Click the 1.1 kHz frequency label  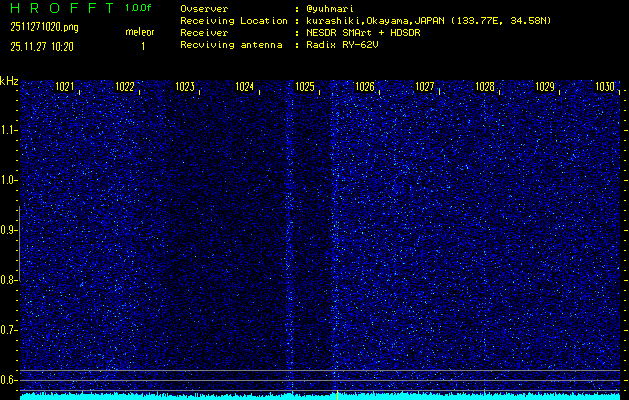click(x=7, y=130)
